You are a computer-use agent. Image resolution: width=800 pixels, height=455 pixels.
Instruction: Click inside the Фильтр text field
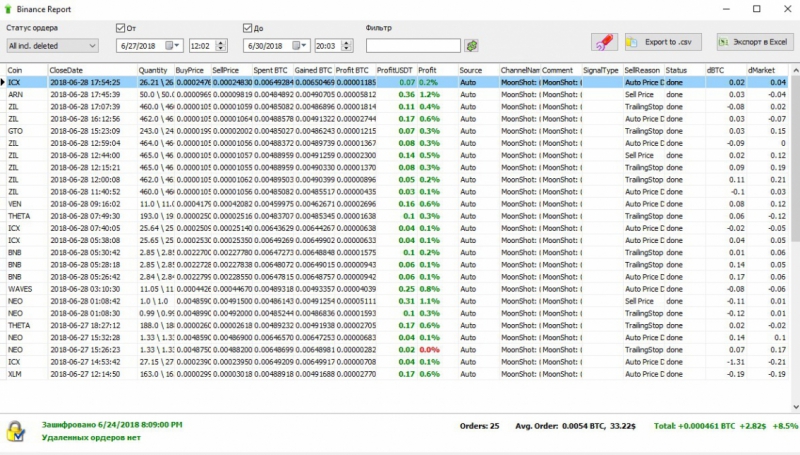pos(413,45)
